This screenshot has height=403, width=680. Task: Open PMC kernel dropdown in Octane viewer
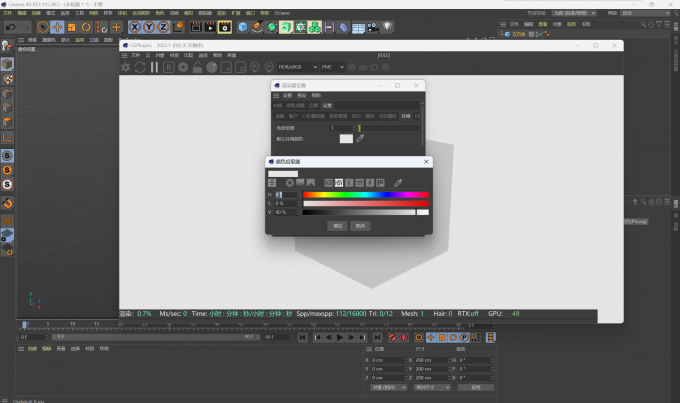[x=333, y=67]
